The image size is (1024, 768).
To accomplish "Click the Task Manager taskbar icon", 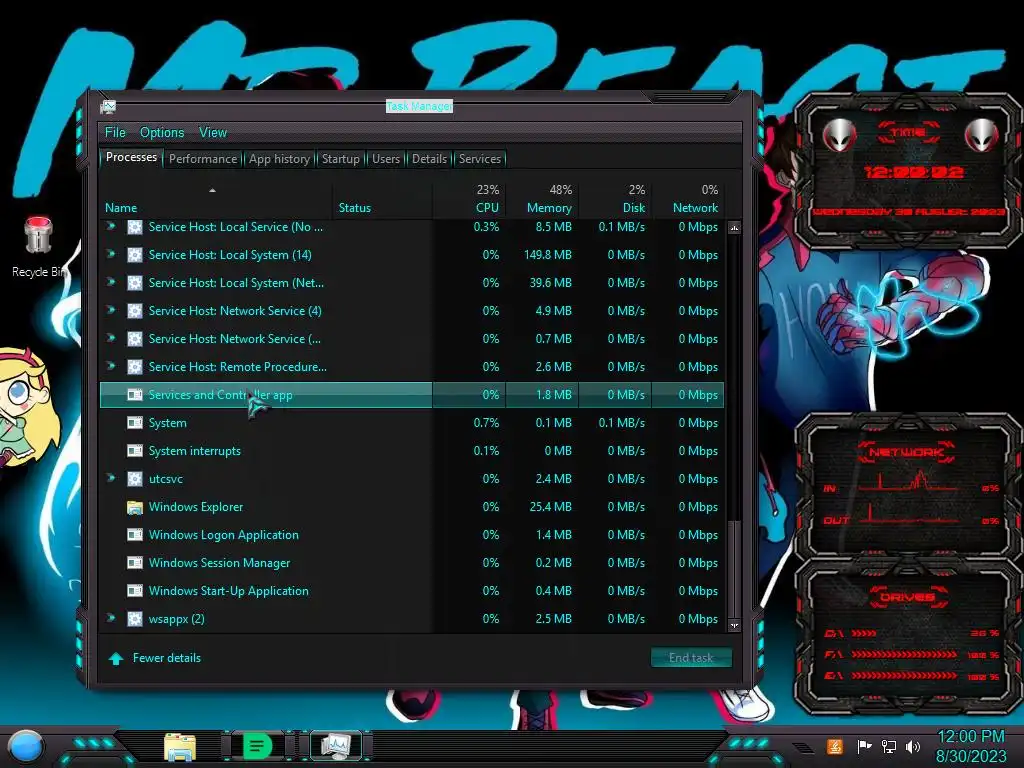I will [x=335, y=746].
